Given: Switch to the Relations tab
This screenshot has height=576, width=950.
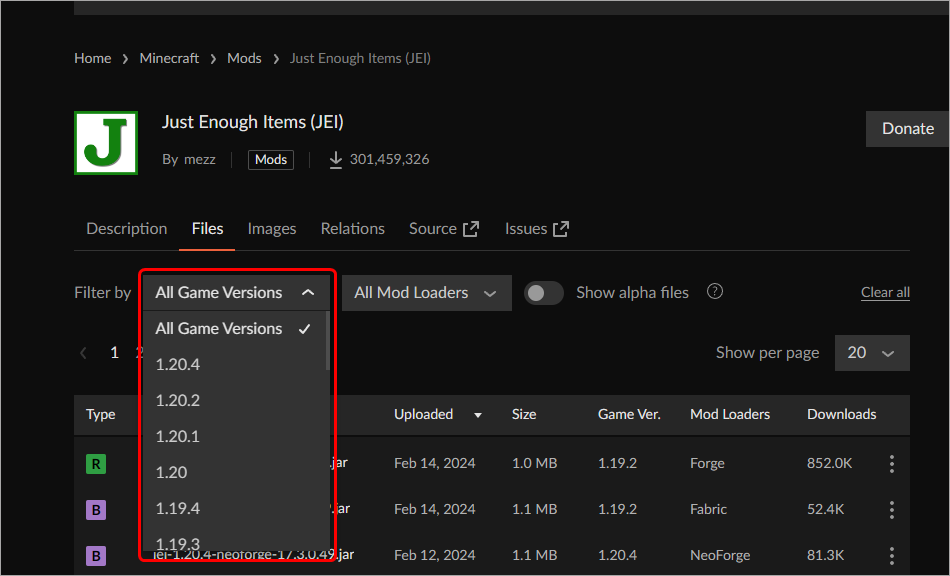Looking at the screenshot, I should (x=353, y=229).
